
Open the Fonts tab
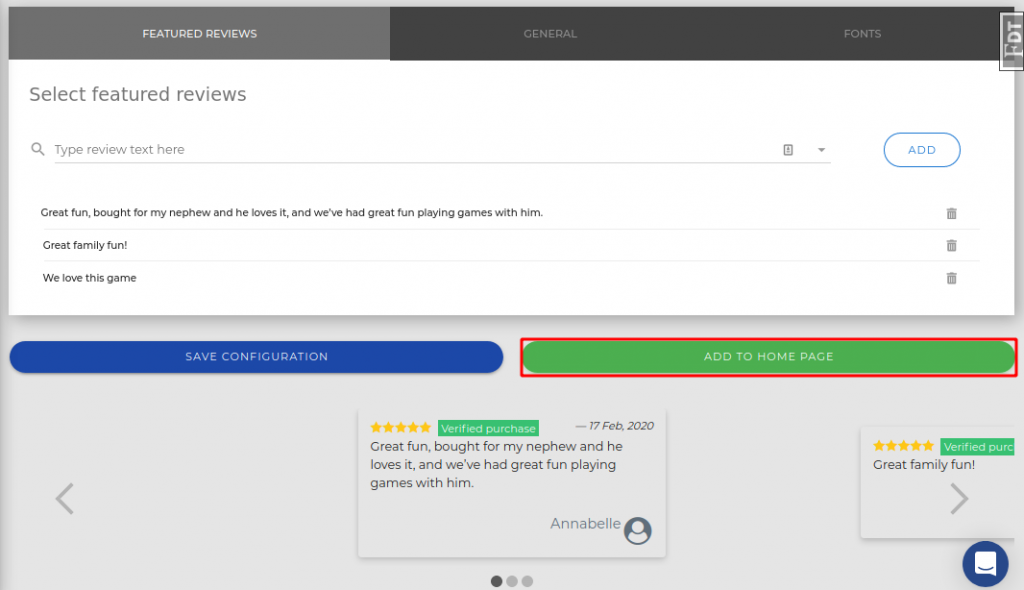862,33
